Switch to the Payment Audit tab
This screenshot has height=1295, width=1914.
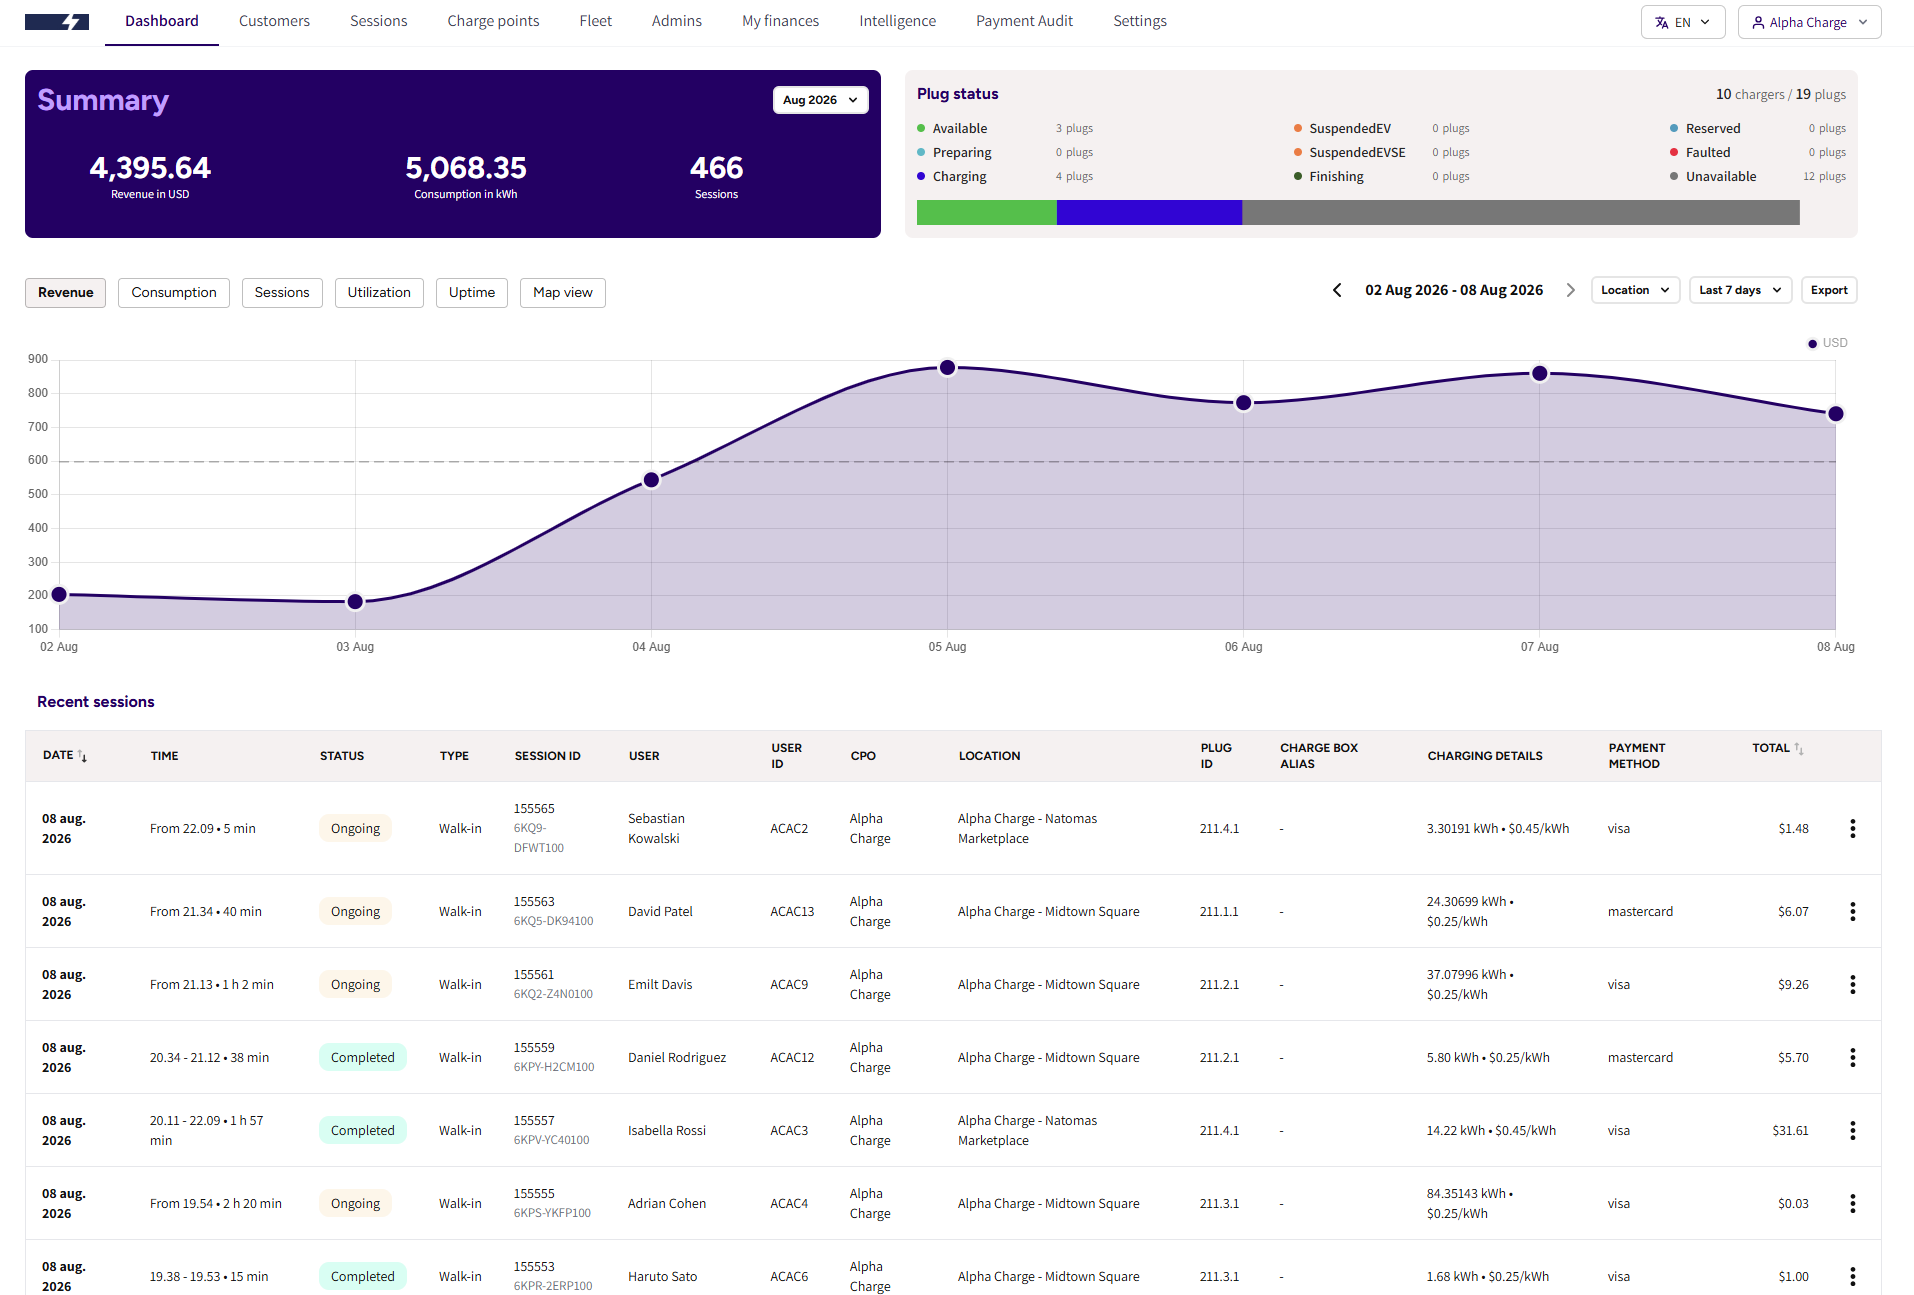(x=1024, y=21)
